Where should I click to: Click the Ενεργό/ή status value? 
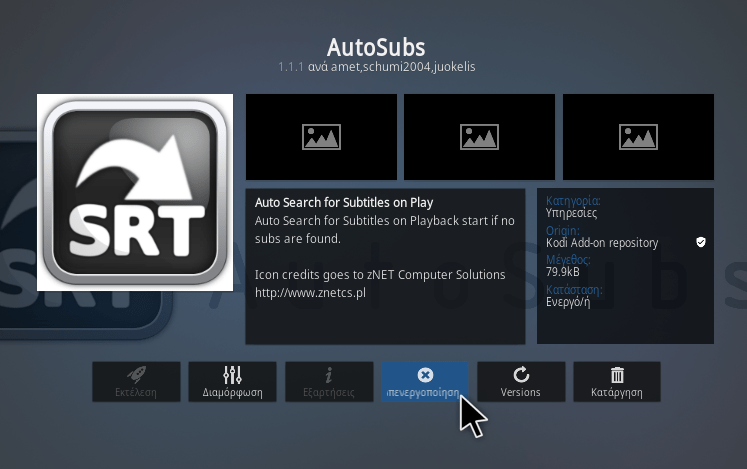568,302
